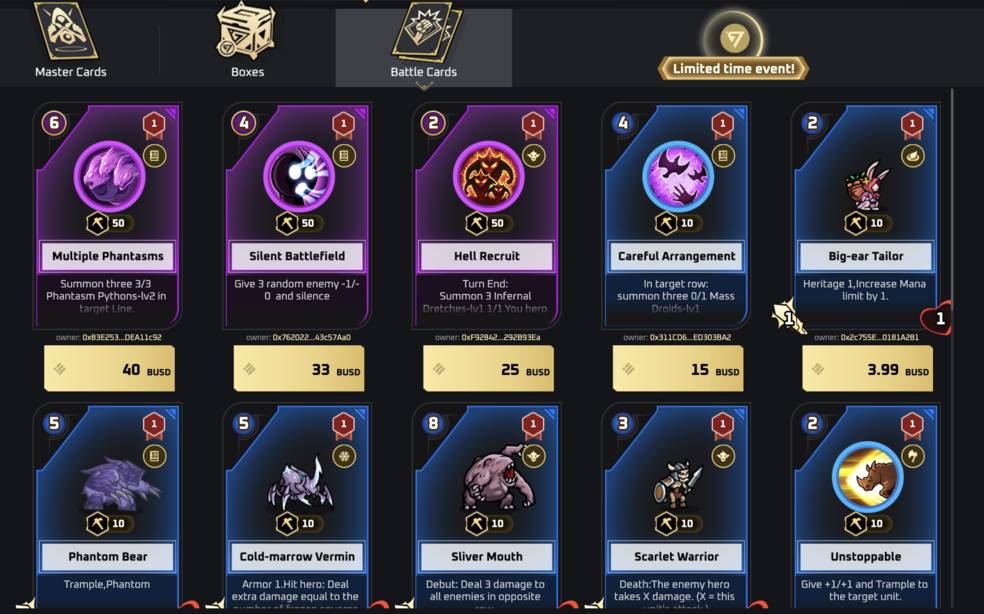Click the Silent Battlefield ghost artwork icon

tap(299, 176)
